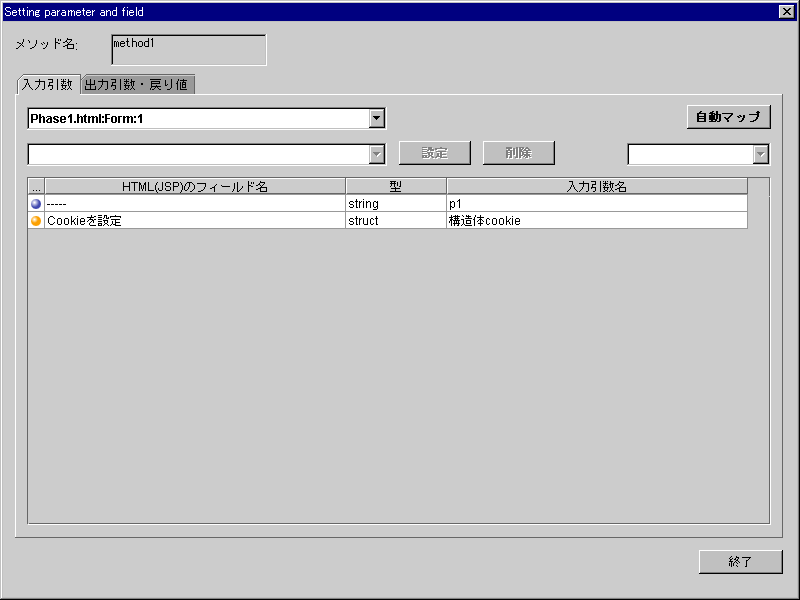Click the disabled 設定 button

435,152
